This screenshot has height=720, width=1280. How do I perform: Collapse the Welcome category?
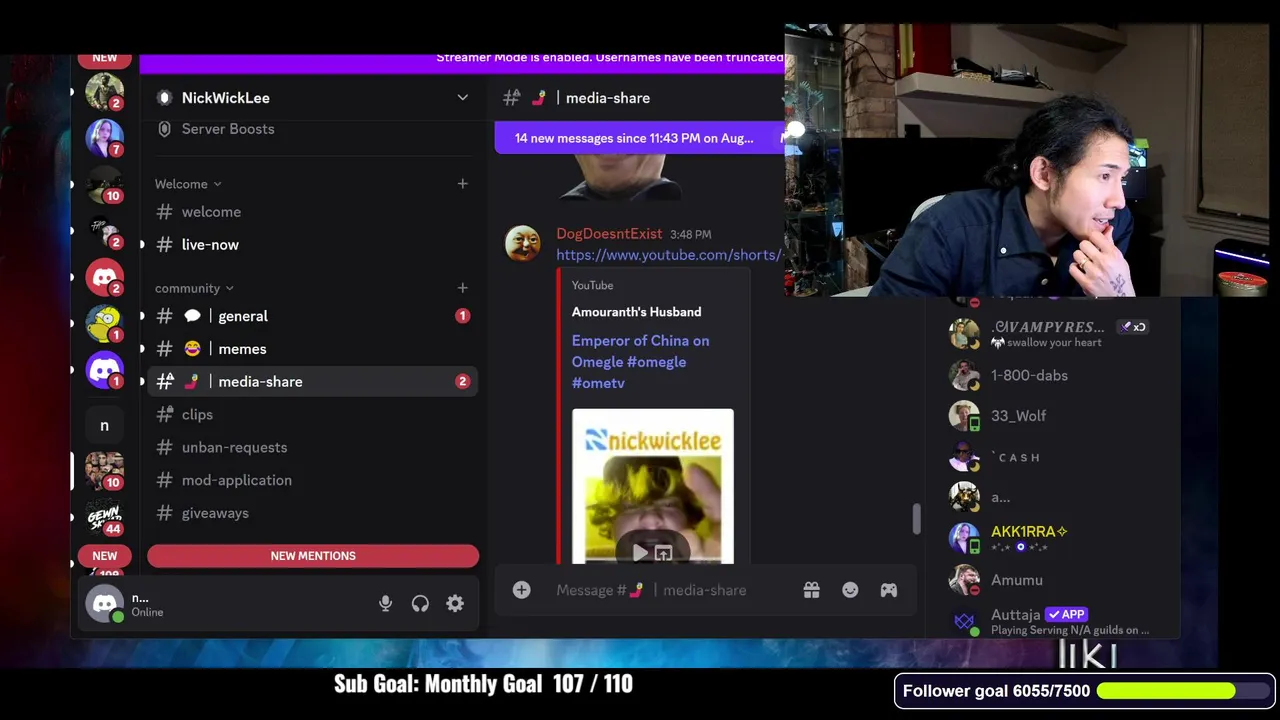188,184
